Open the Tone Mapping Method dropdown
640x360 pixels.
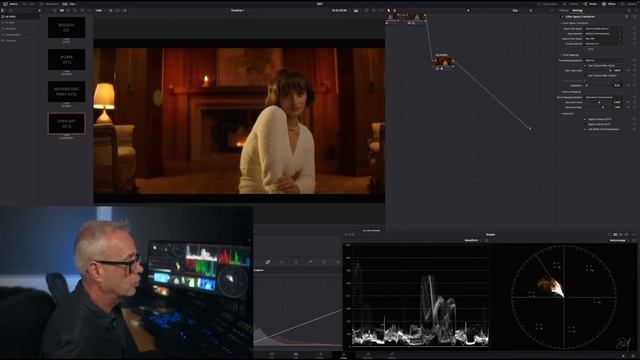pyautogui.click(x=603, y=60)
